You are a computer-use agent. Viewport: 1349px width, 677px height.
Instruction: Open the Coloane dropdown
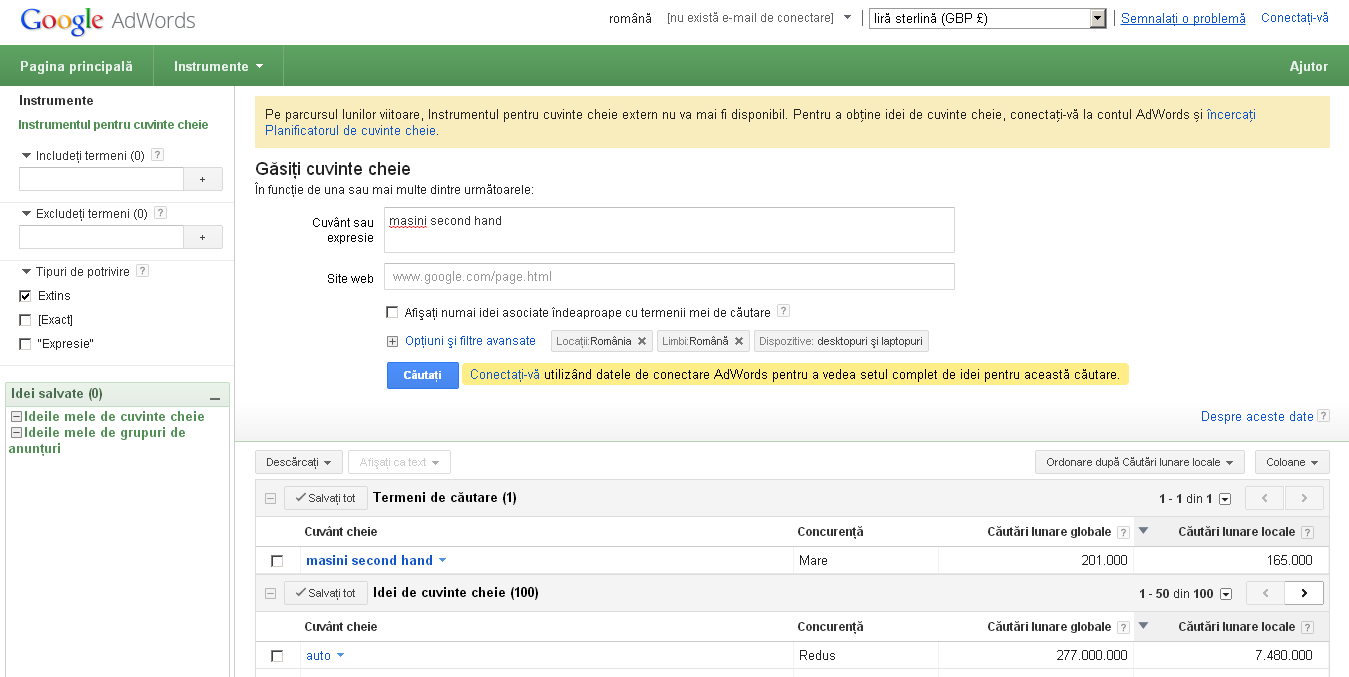1292,462
